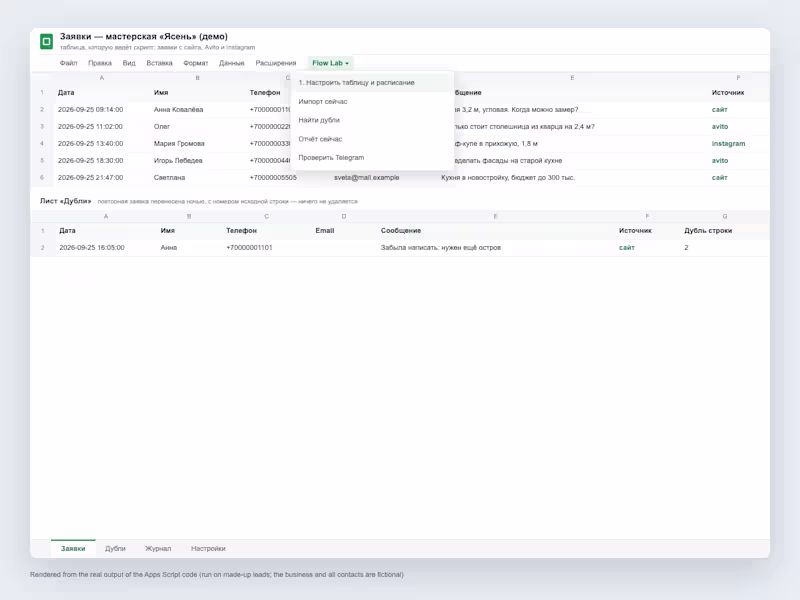Click 'Лист «Дубли»' section heading
800x600 pixels.
tap(65, 201)
